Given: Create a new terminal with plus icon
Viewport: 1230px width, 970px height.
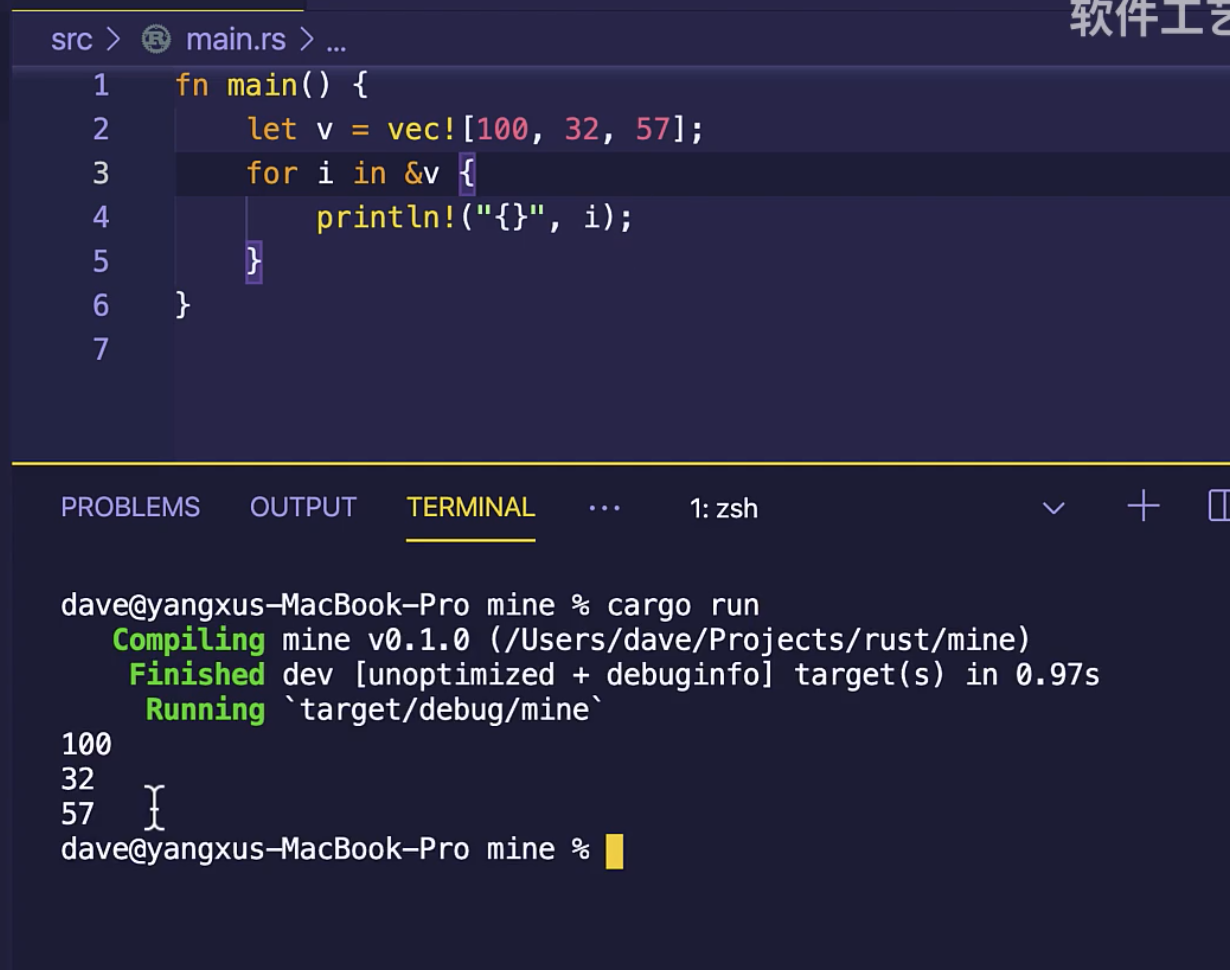Looking at the screenshot, I should click(1143, 507).
